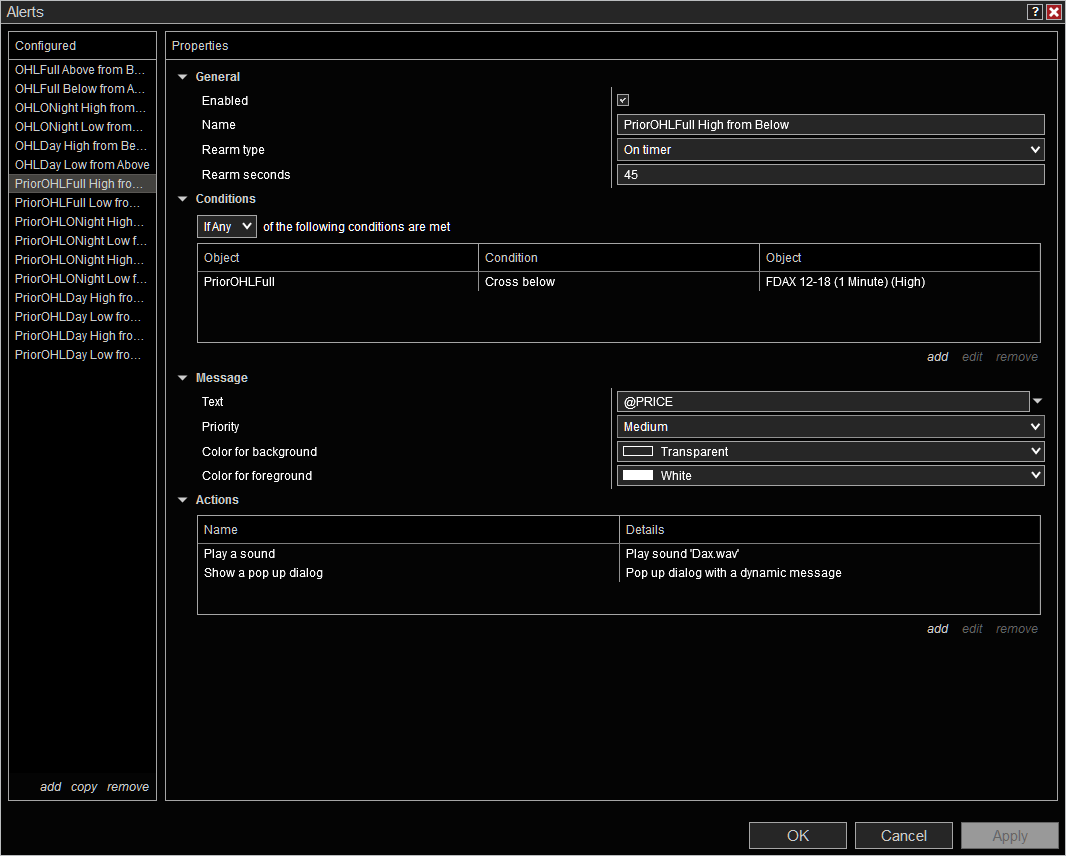
Task: Collapse the Message section
Action: pos(182,378)
